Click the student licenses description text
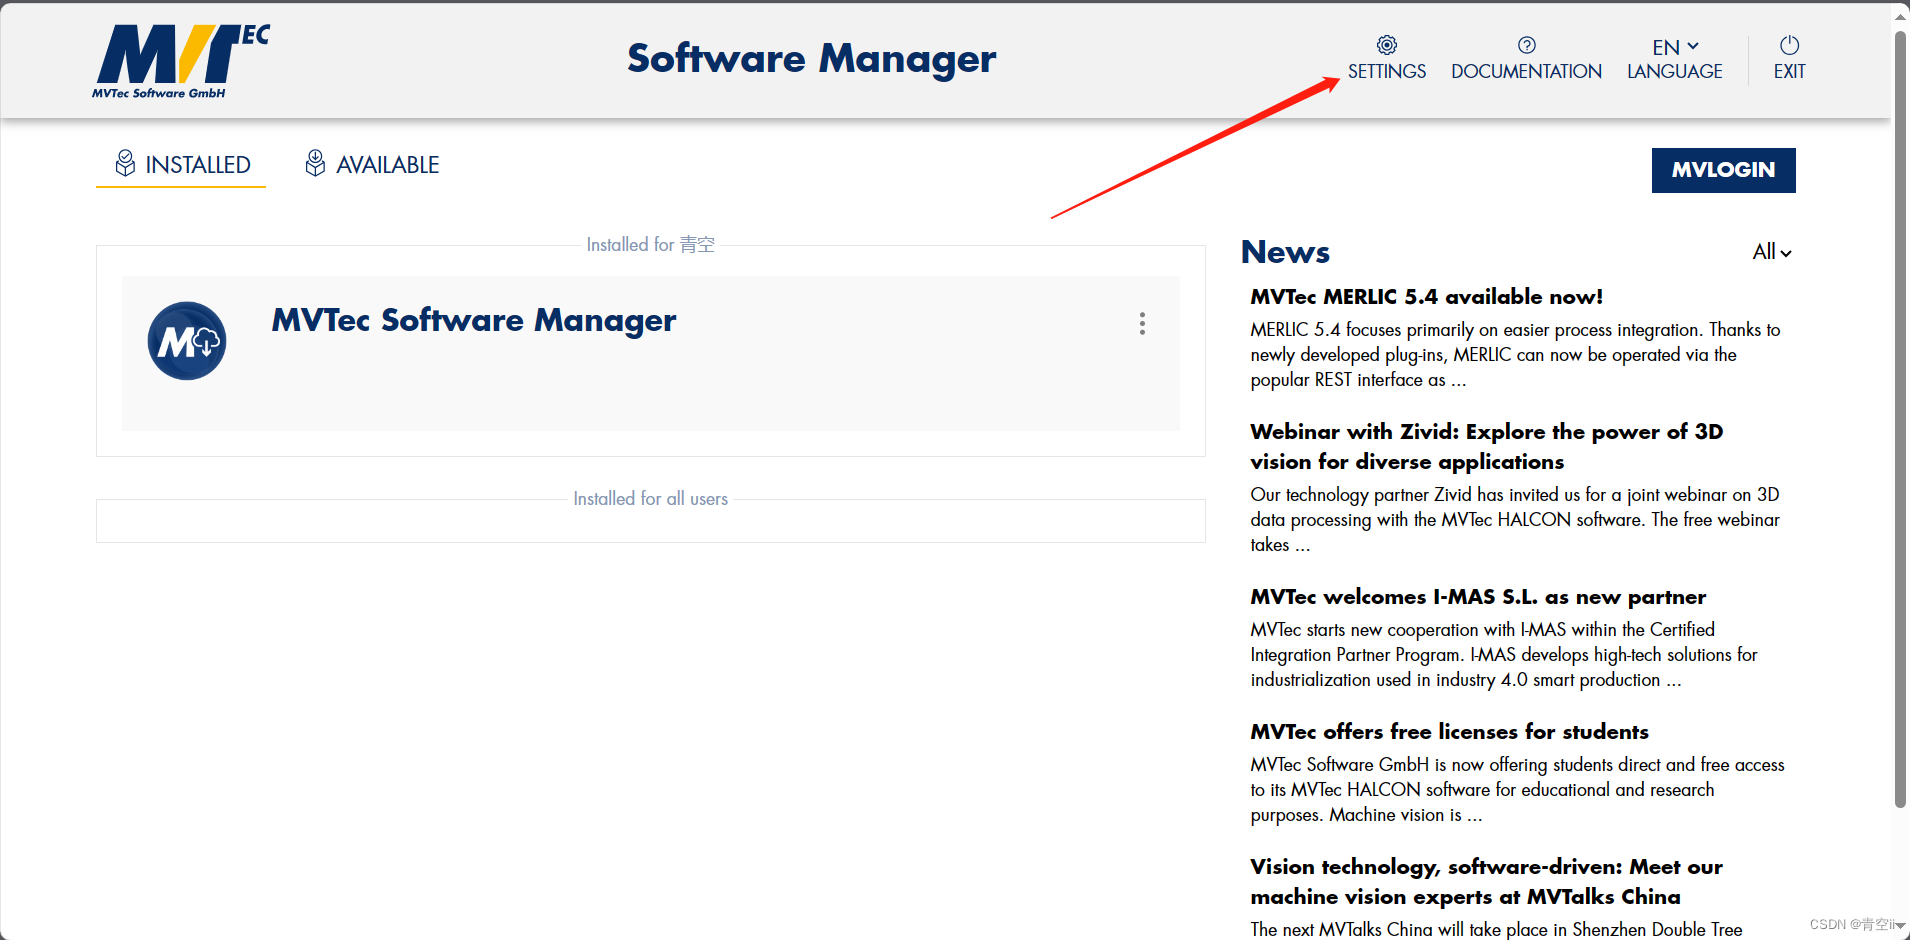 (x=1517, y=790)
